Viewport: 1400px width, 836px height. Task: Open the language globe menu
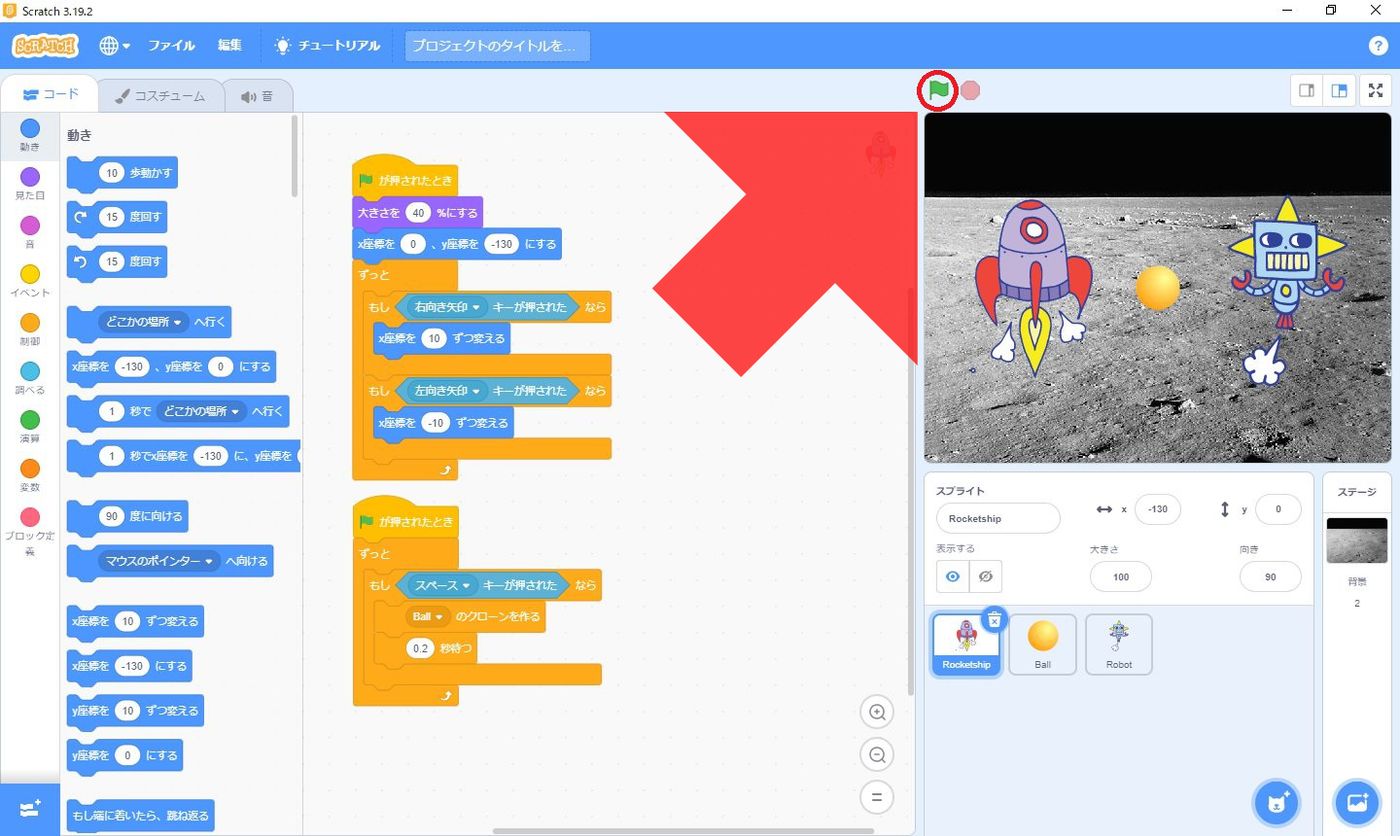click(114, 46)
